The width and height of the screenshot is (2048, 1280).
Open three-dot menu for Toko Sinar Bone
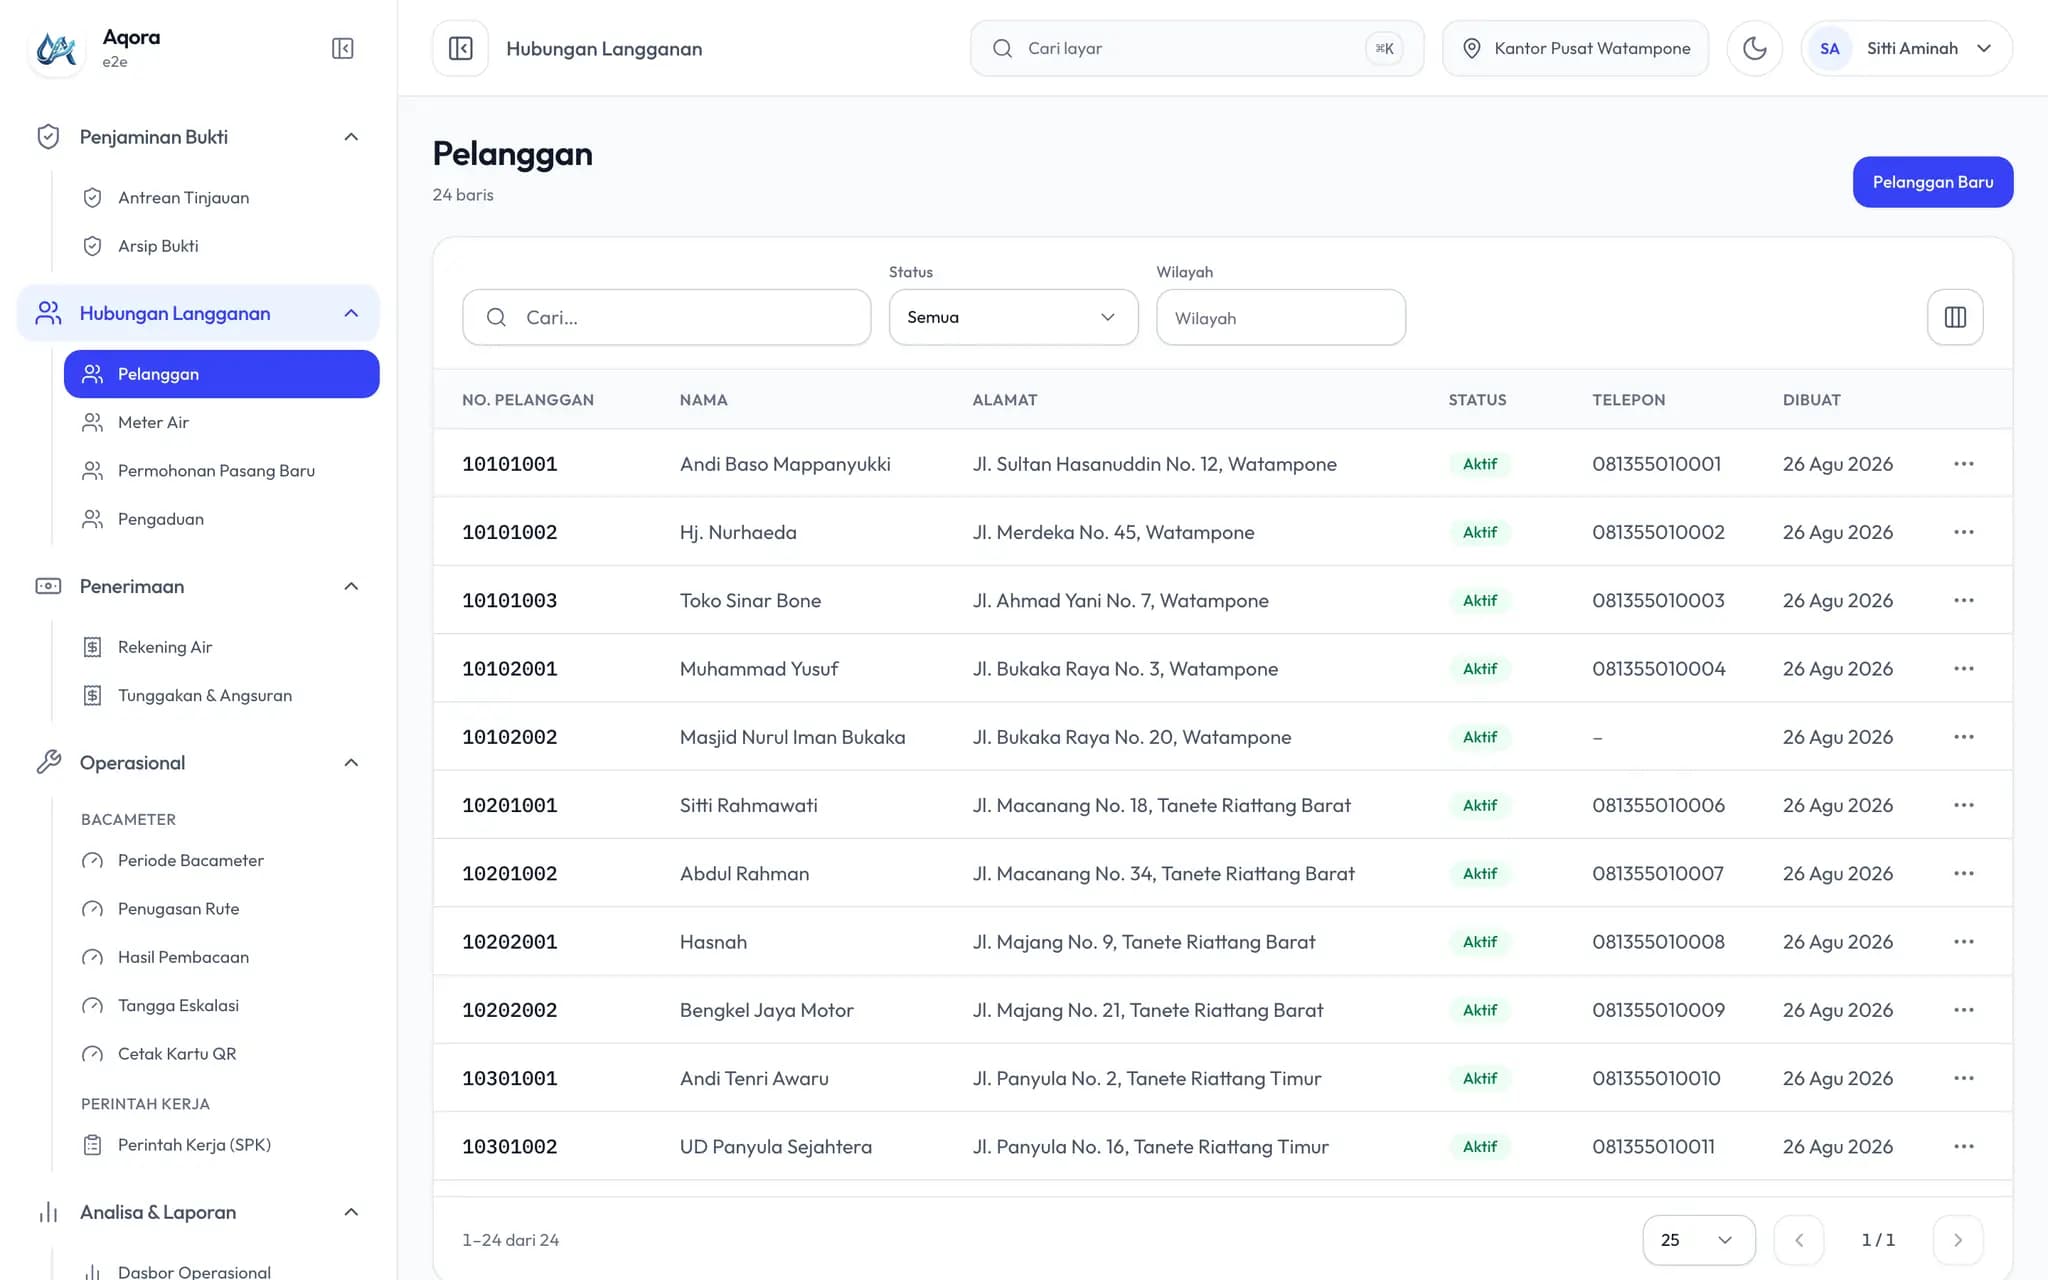[x=1963, y=600]
